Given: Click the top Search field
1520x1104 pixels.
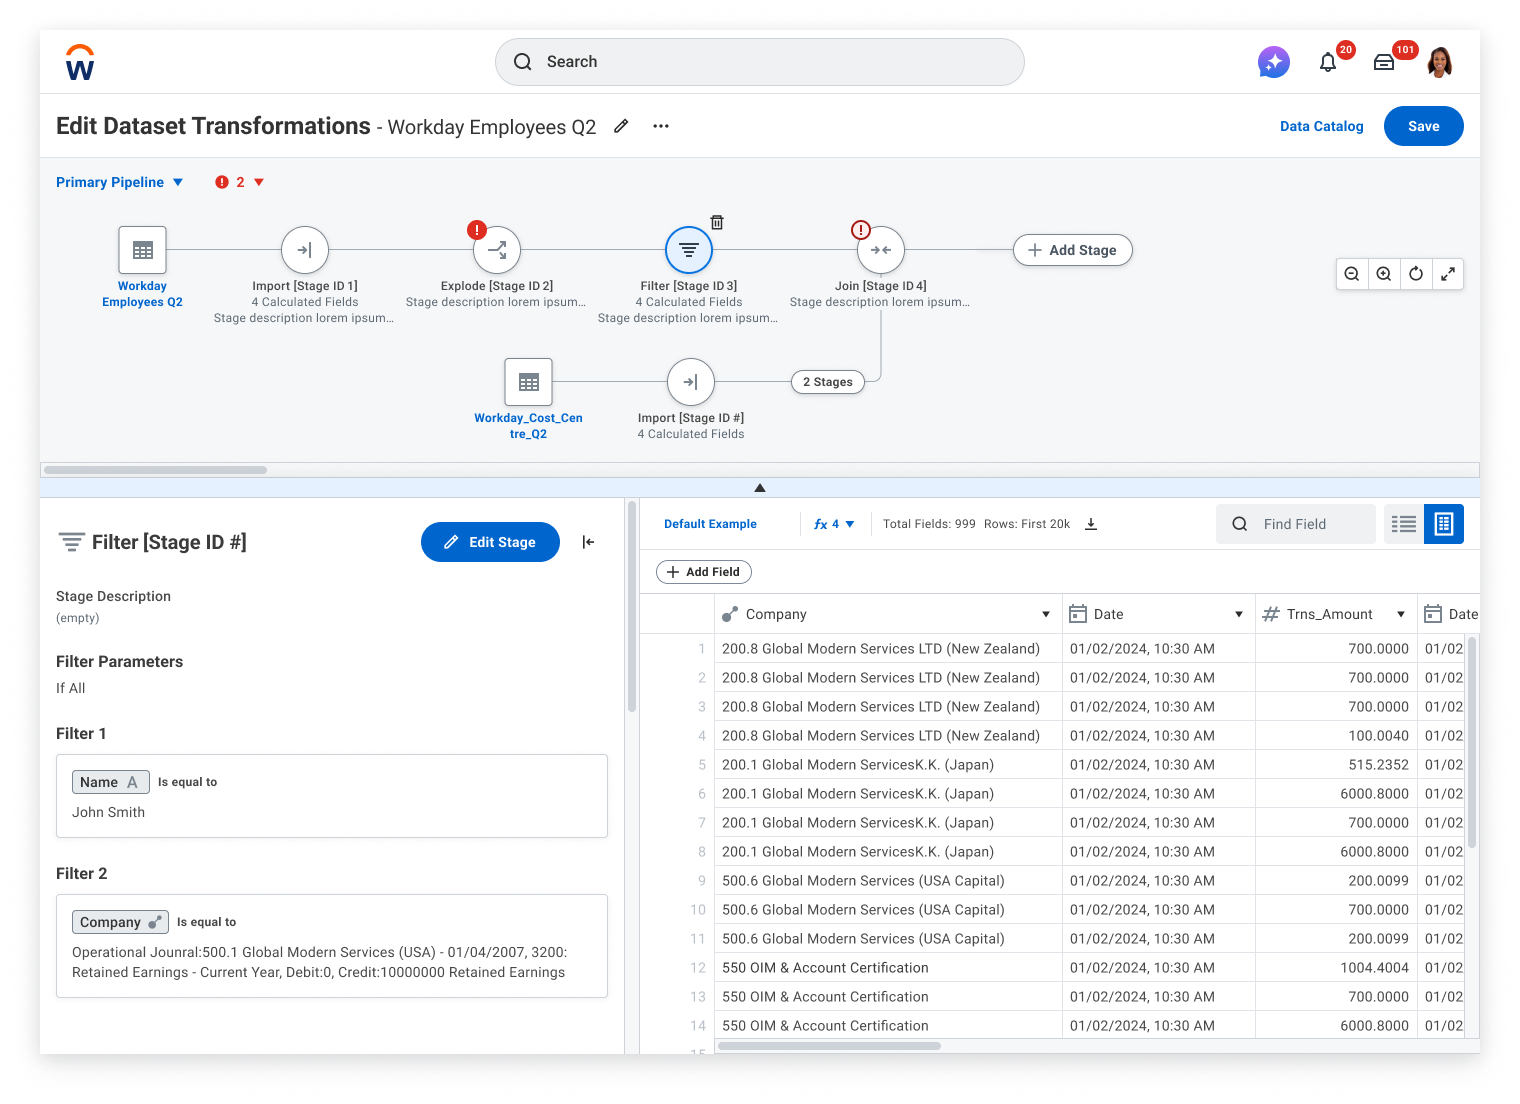Looking at the screenshot, I should pos(760,62).
